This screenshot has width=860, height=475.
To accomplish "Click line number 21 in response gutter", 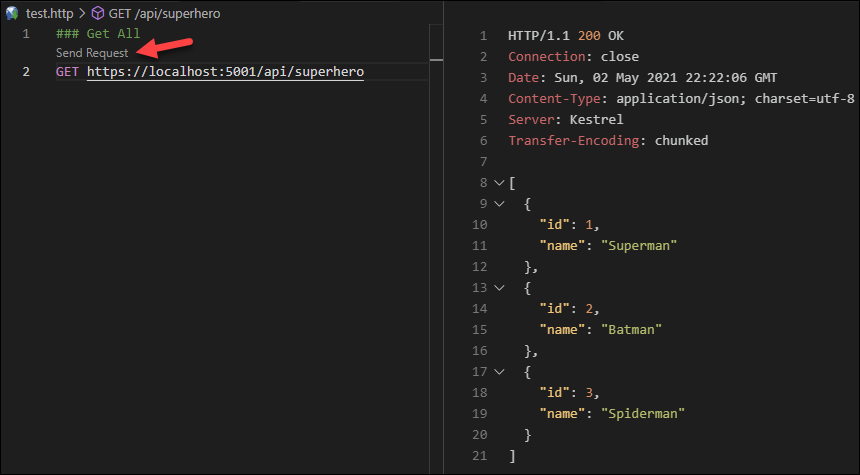I will pyautogui.click(x=479, y=456).
